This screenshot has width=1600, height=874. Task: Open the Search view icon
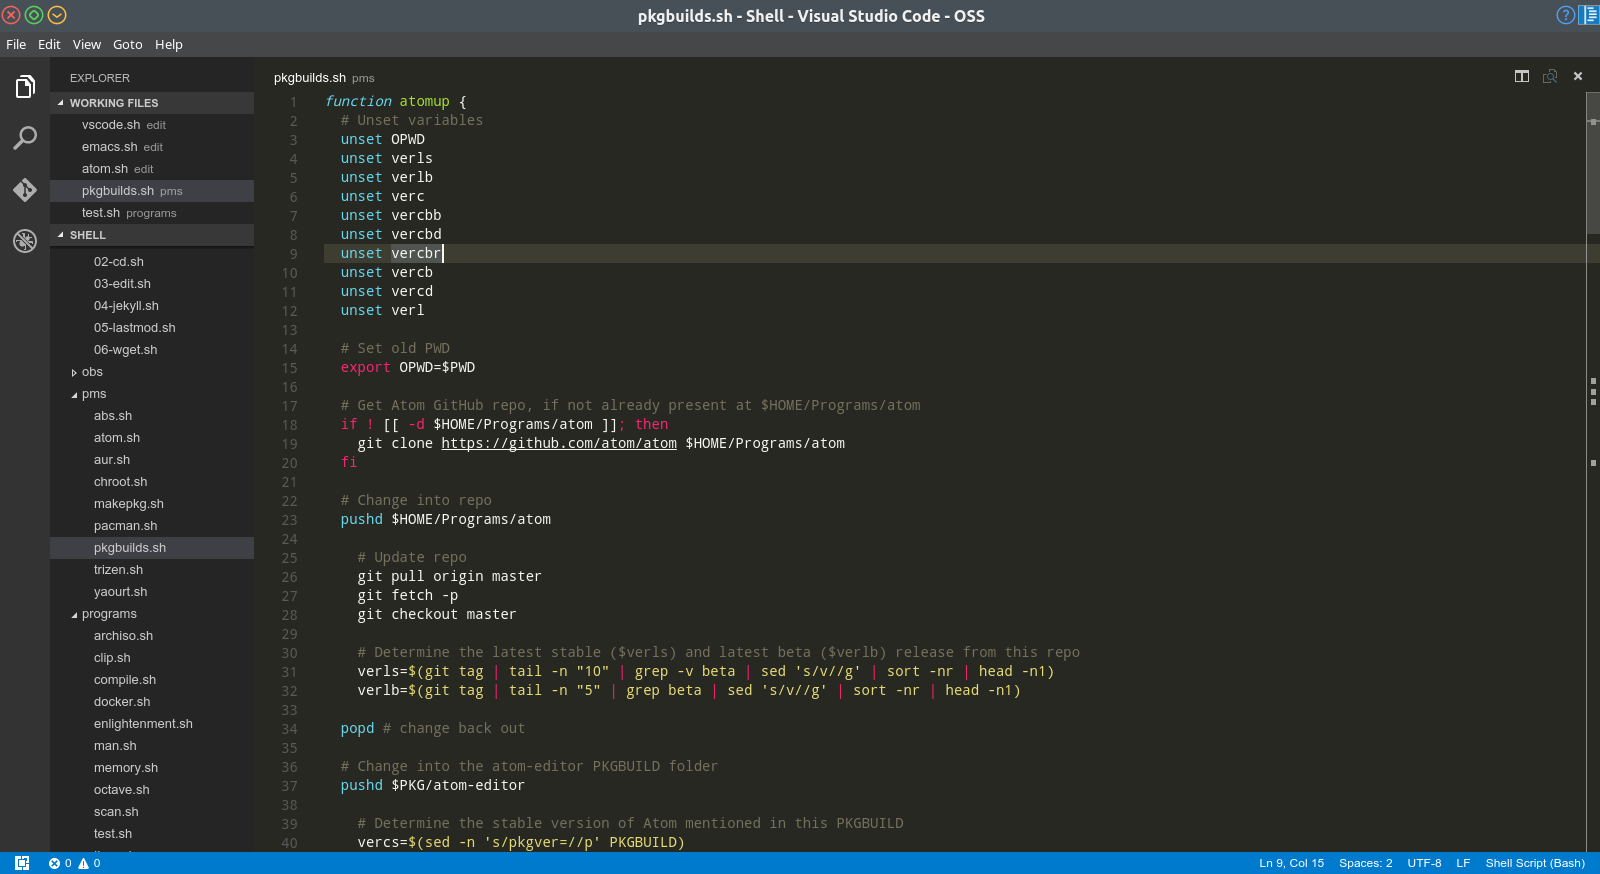(x=25, y=138)
